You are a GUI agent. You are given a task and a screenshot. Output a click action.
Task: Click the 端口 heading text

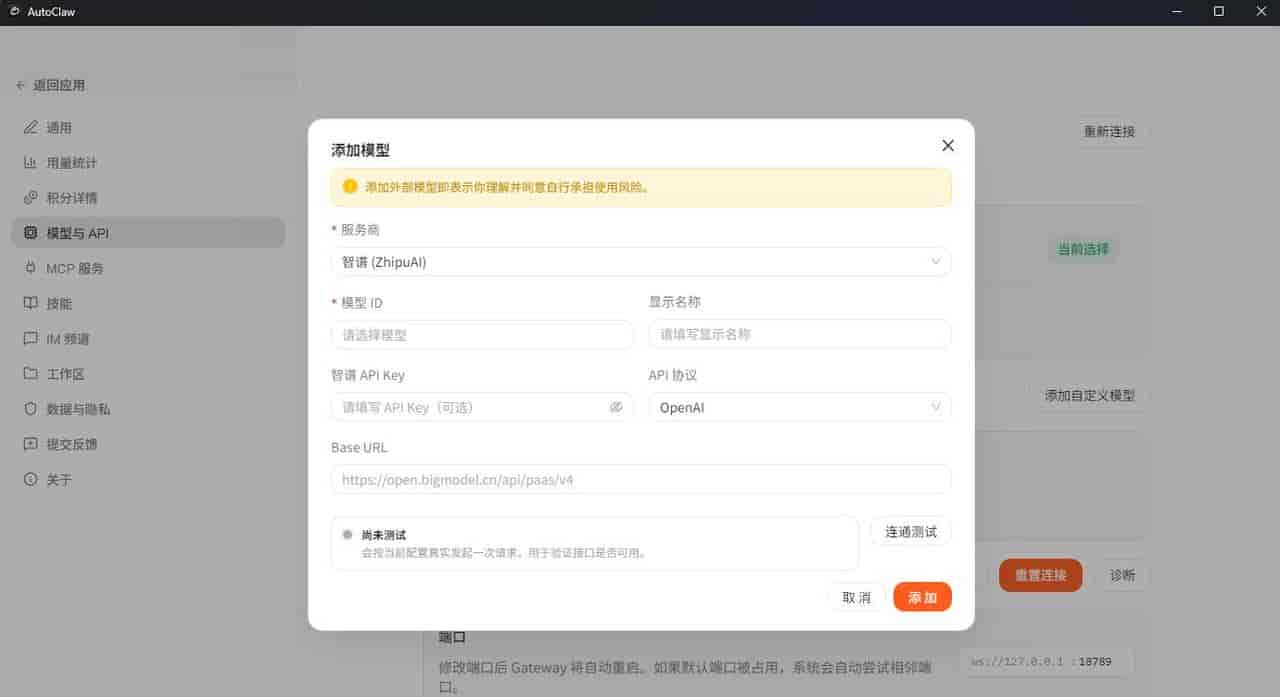(x=453, y=636)
